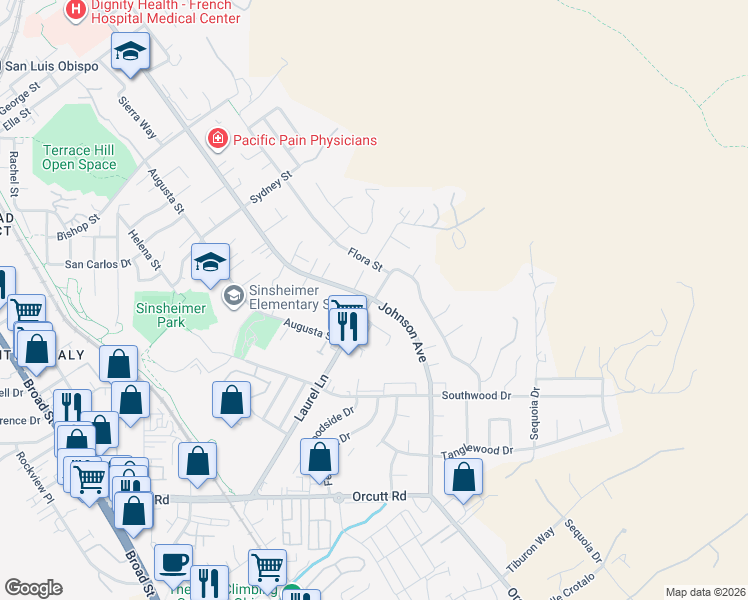Screen dimensions: 748x600
Task: Open fork and knife marker beside Broad St
Action: click(73, 405)
